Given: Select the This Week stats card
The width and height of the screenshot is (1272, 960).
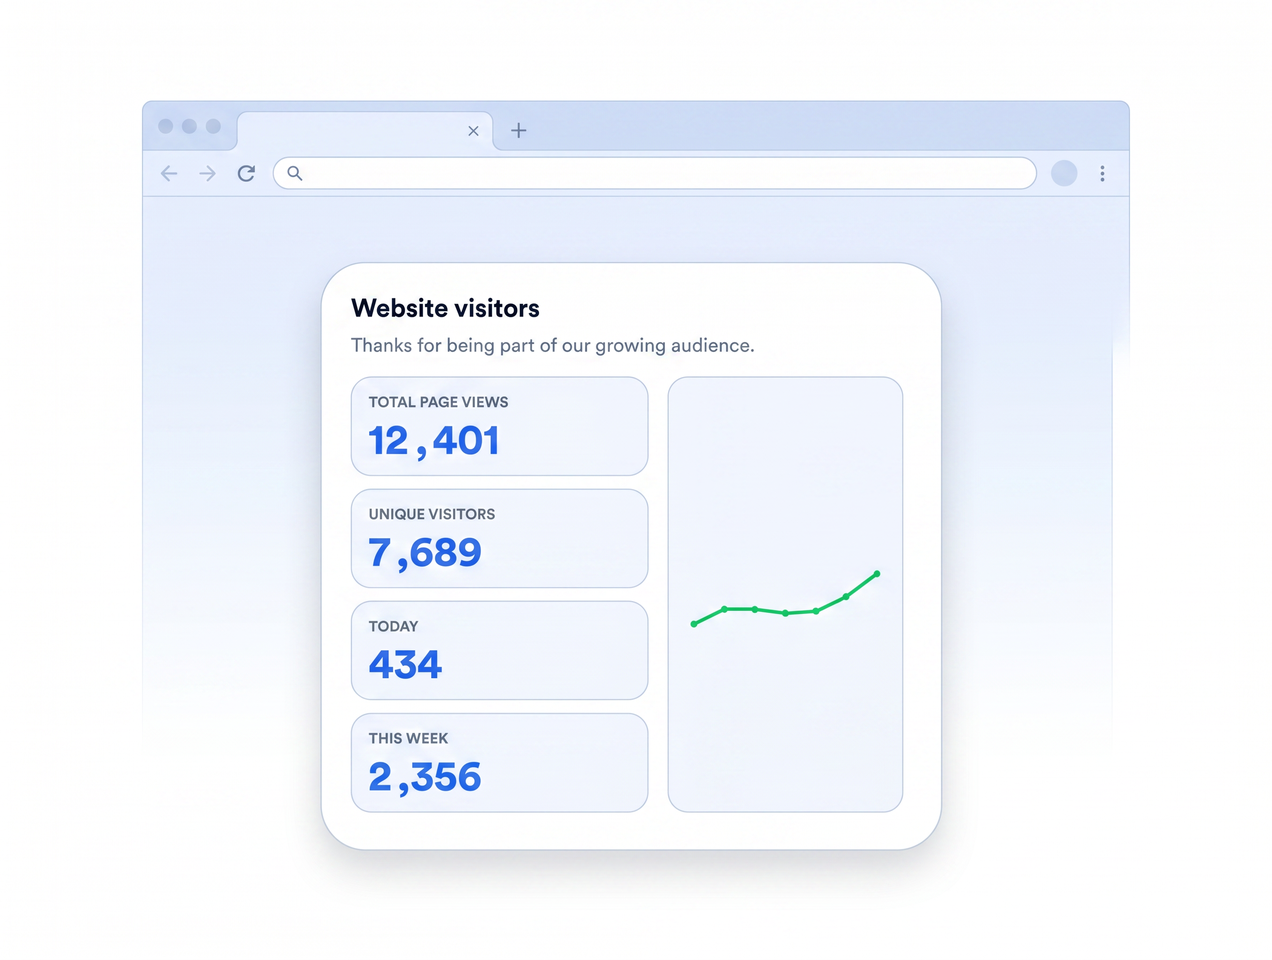Looking at the screenshot, I should tap(499, 762).
